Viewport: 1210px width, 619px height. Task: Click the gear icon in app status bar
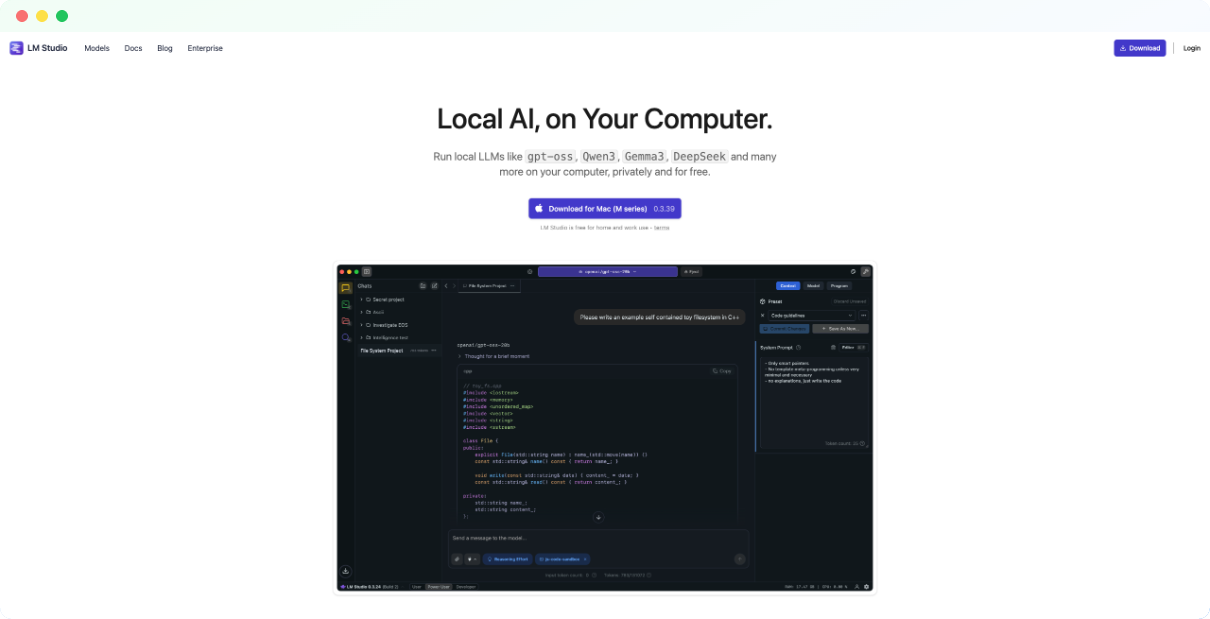pyautogui.click(x=866, y=587)
